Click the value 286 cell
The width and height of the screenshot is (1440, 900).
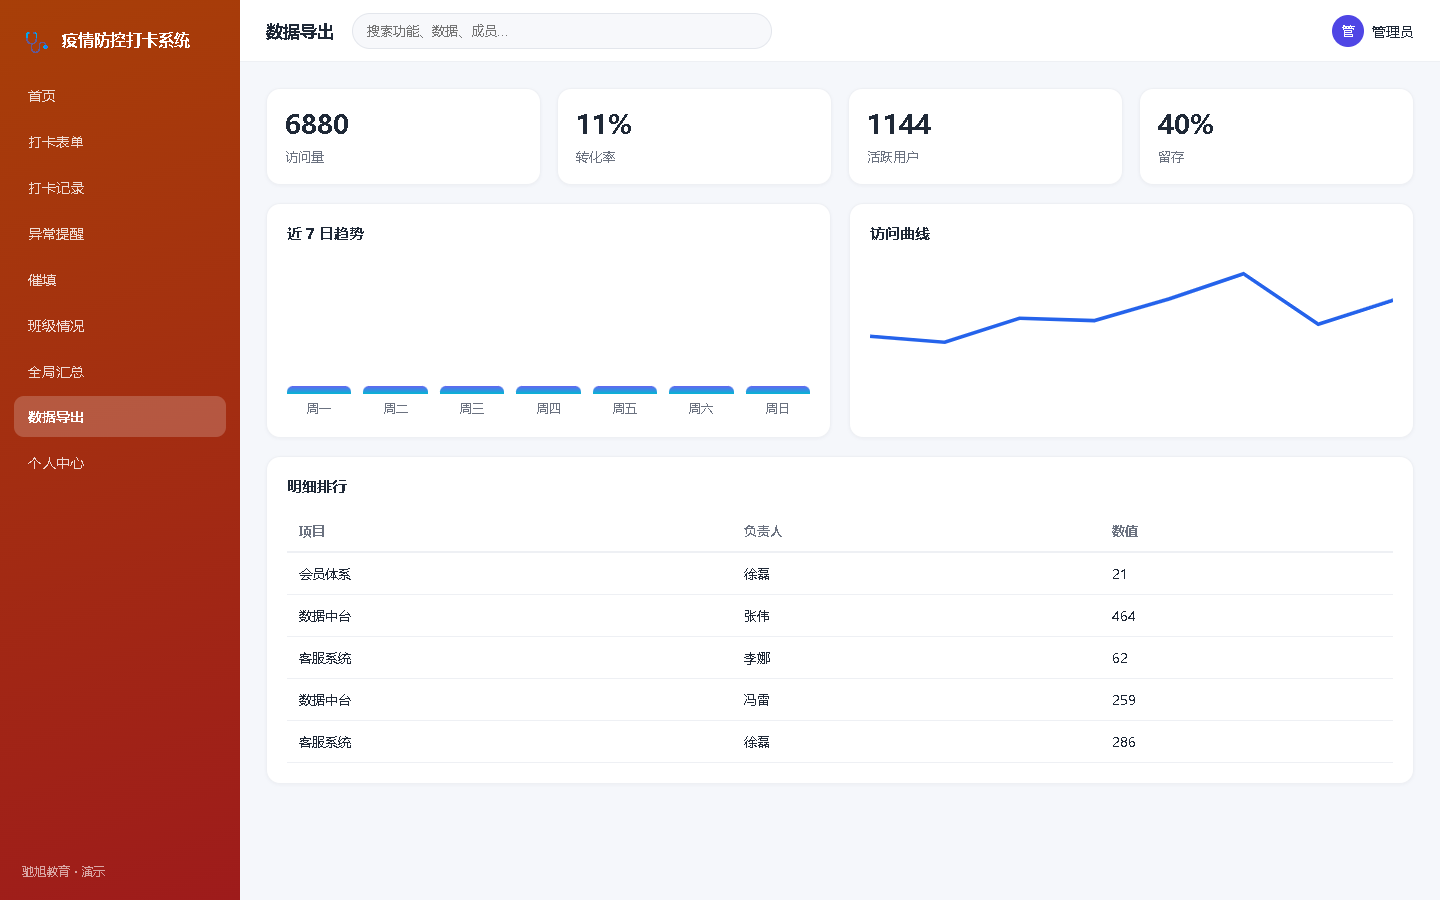[1124, 742]
